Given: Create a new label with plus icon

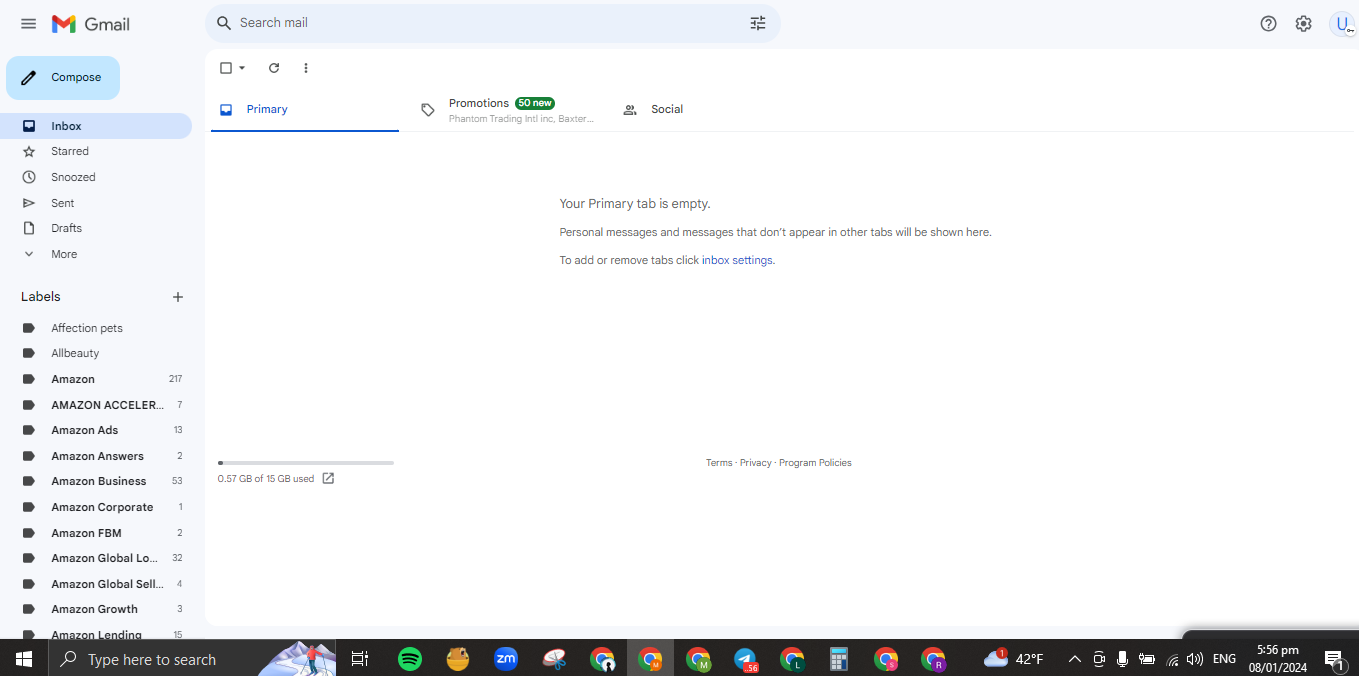Looking at the screenshot, I should point(178,297).
